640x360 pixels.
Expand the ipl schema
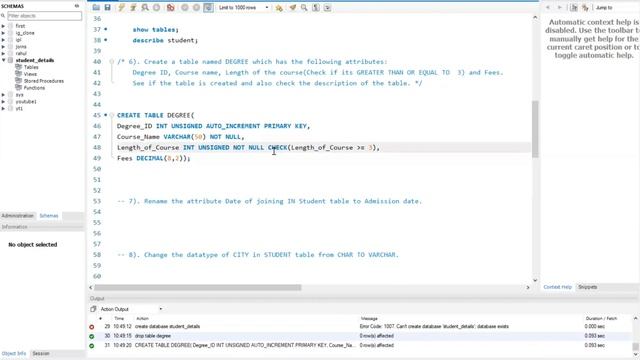(3, 40)
